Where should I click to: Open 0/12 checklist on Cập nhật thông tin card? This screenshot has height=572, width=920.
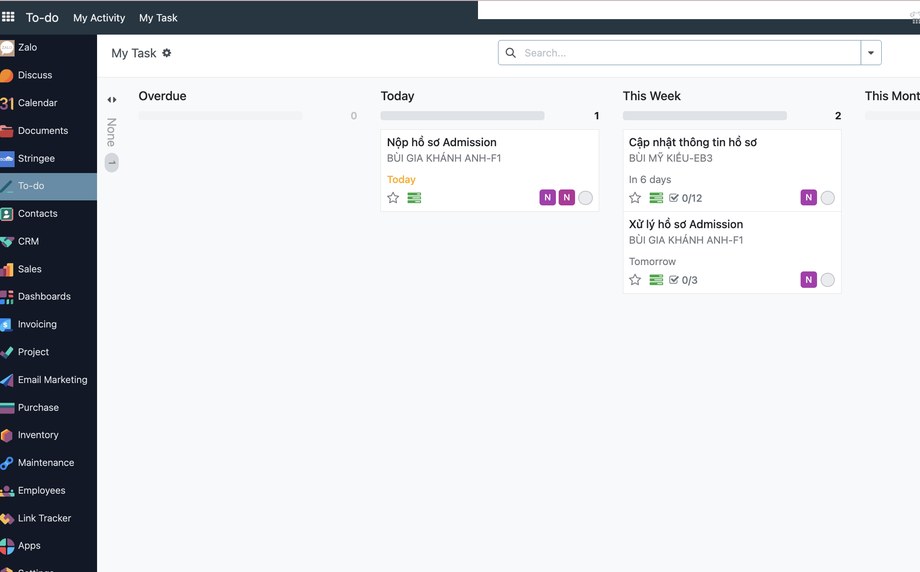point(685,198)
